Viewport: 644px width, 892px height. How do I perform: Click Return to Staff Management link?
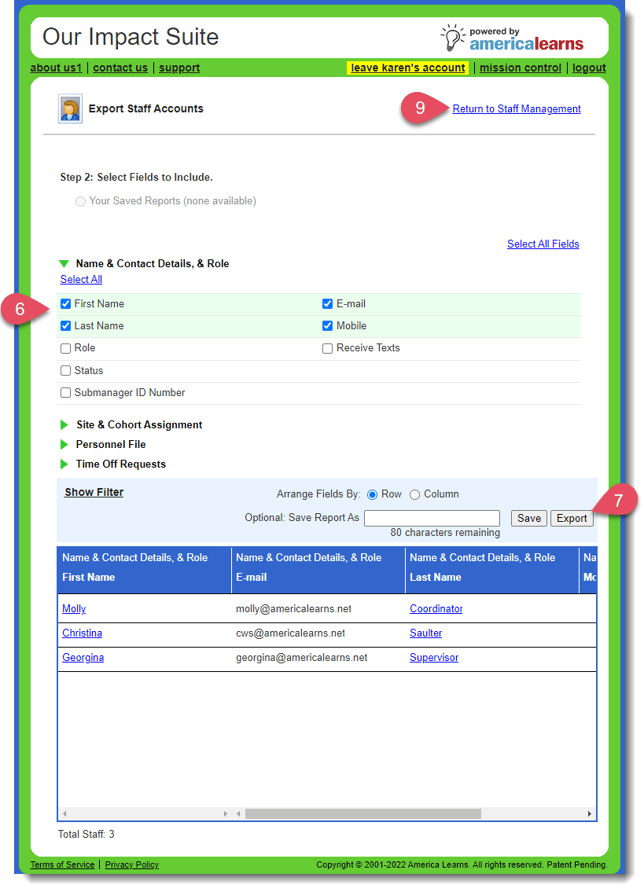point(516,109)
